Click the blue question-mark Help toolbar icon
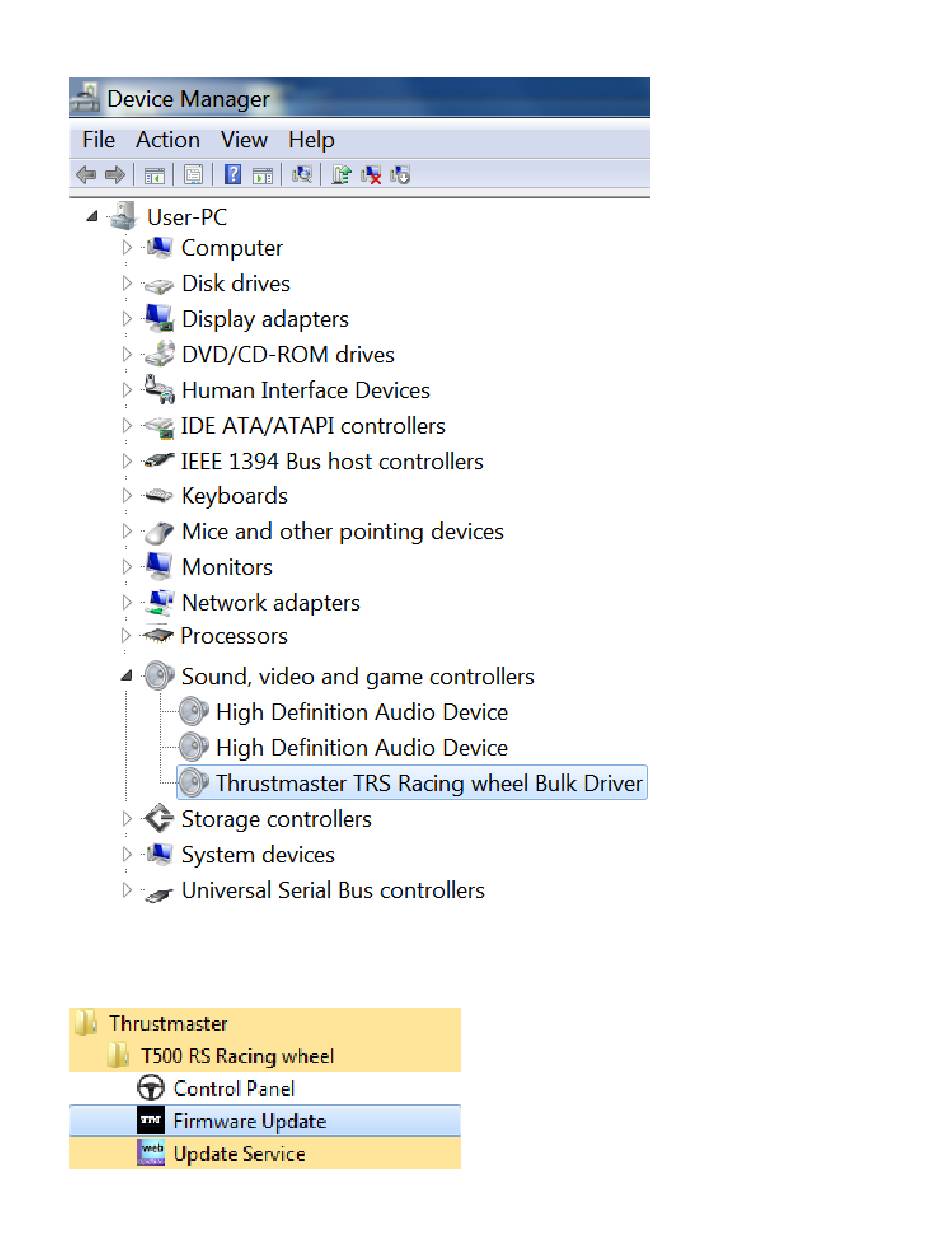 pyautogui.click(x=233, y=175)
